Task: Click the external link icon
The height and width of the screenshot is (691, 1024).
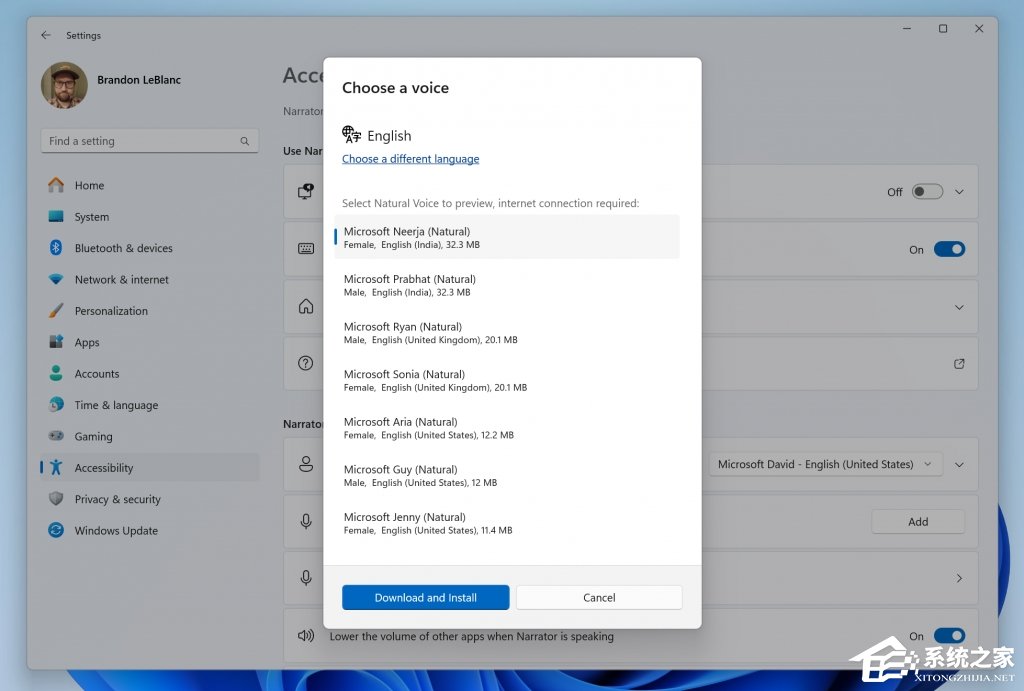Action: coord(959,364)
